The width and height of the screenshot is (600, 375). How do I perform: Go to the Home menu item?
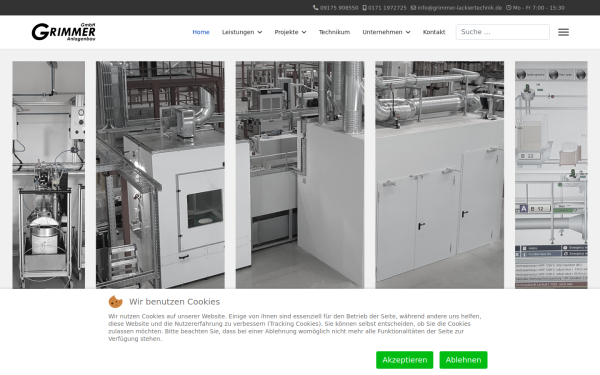pos(201,32)
